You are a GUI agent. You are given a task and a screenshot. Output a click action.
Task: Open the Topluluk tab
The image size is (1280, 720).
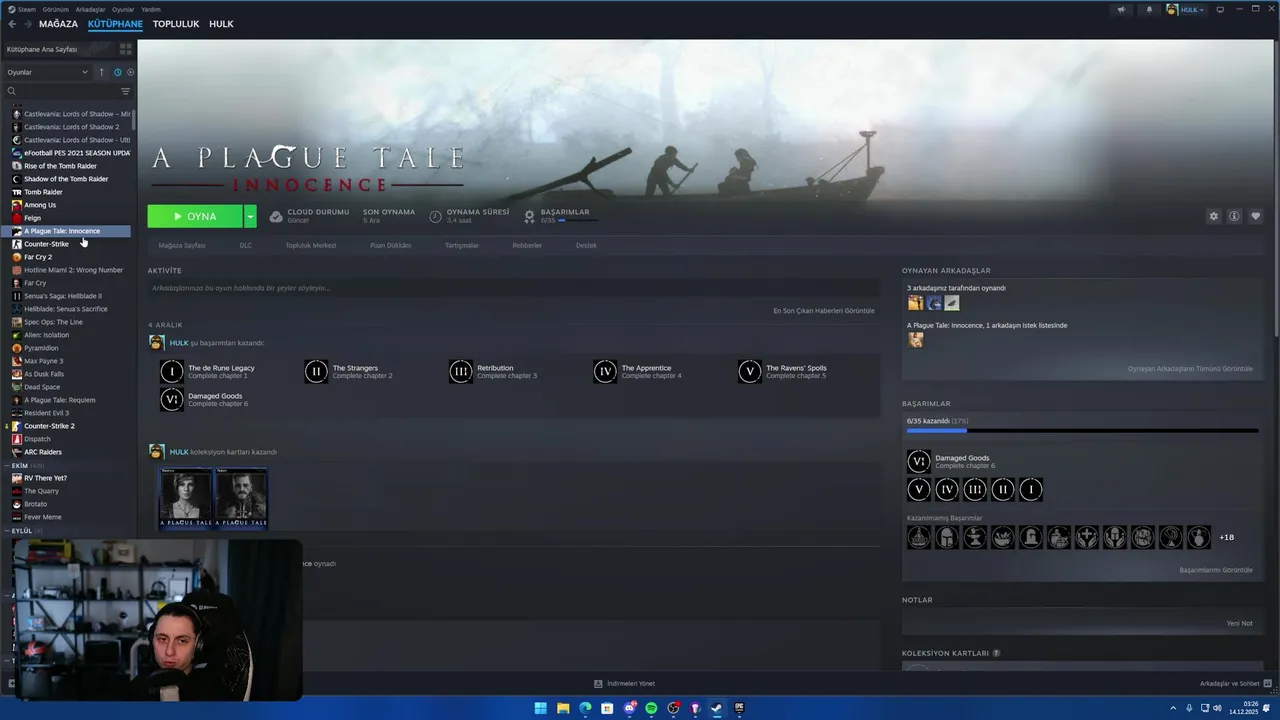coord(176,24)
